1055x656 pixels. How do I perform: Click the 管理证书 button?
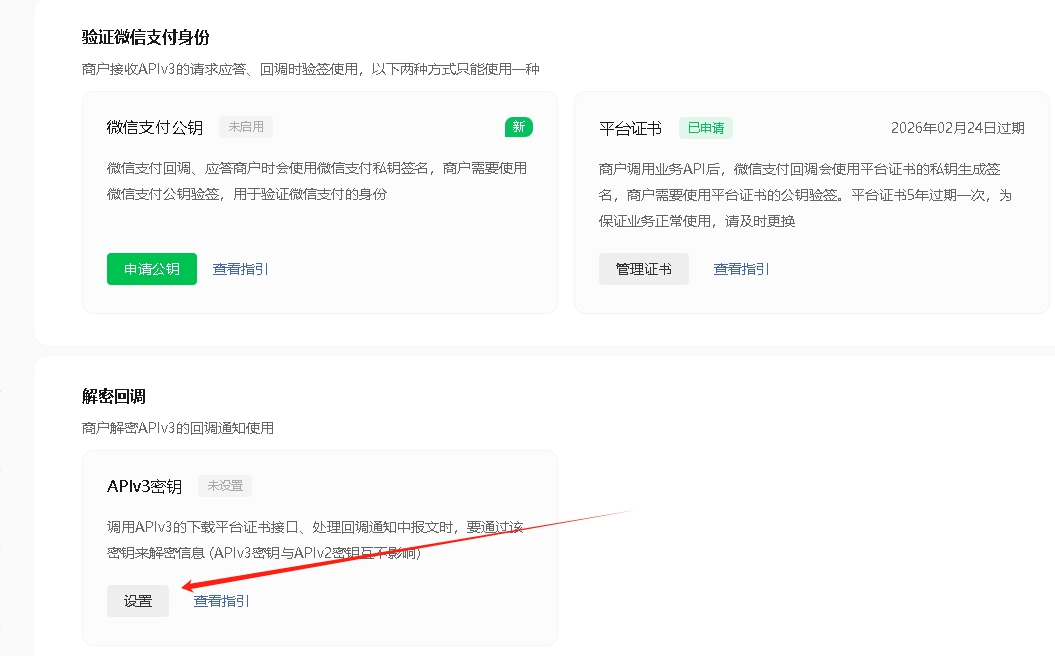(644, 269)
